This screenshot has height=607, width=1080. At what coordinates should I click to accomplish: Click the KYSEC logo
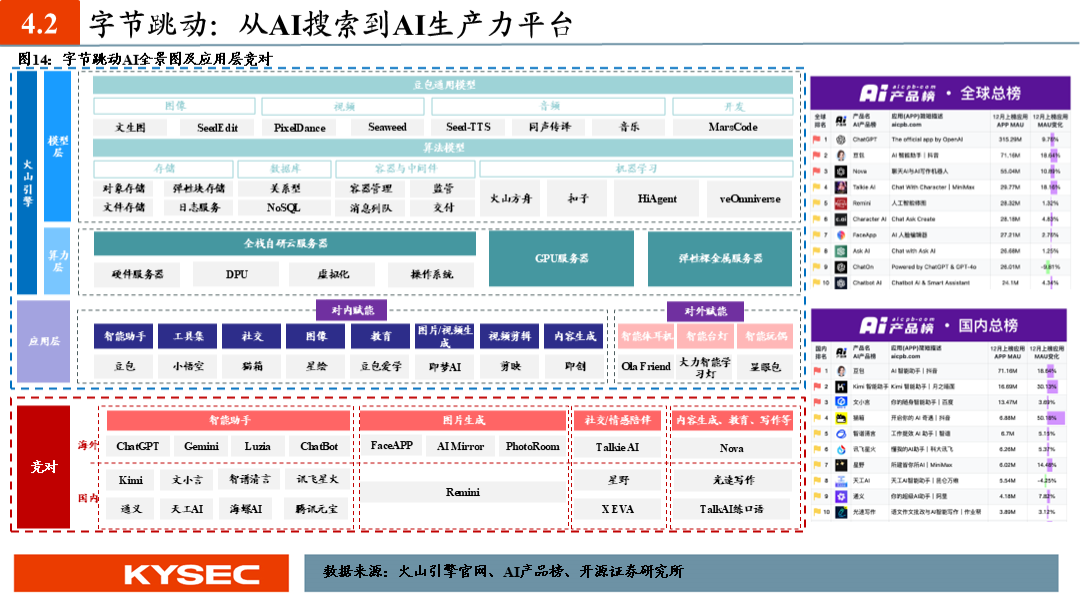click(x=192, y=574)
